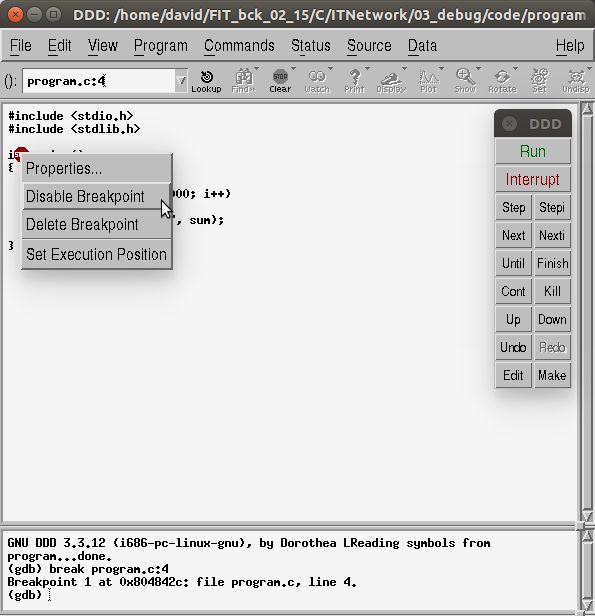This screenshot has height=616, width=595.
Task: Select Disable Breakpoint in context menu
Action: pyautogui.click(x=97, y=196)
